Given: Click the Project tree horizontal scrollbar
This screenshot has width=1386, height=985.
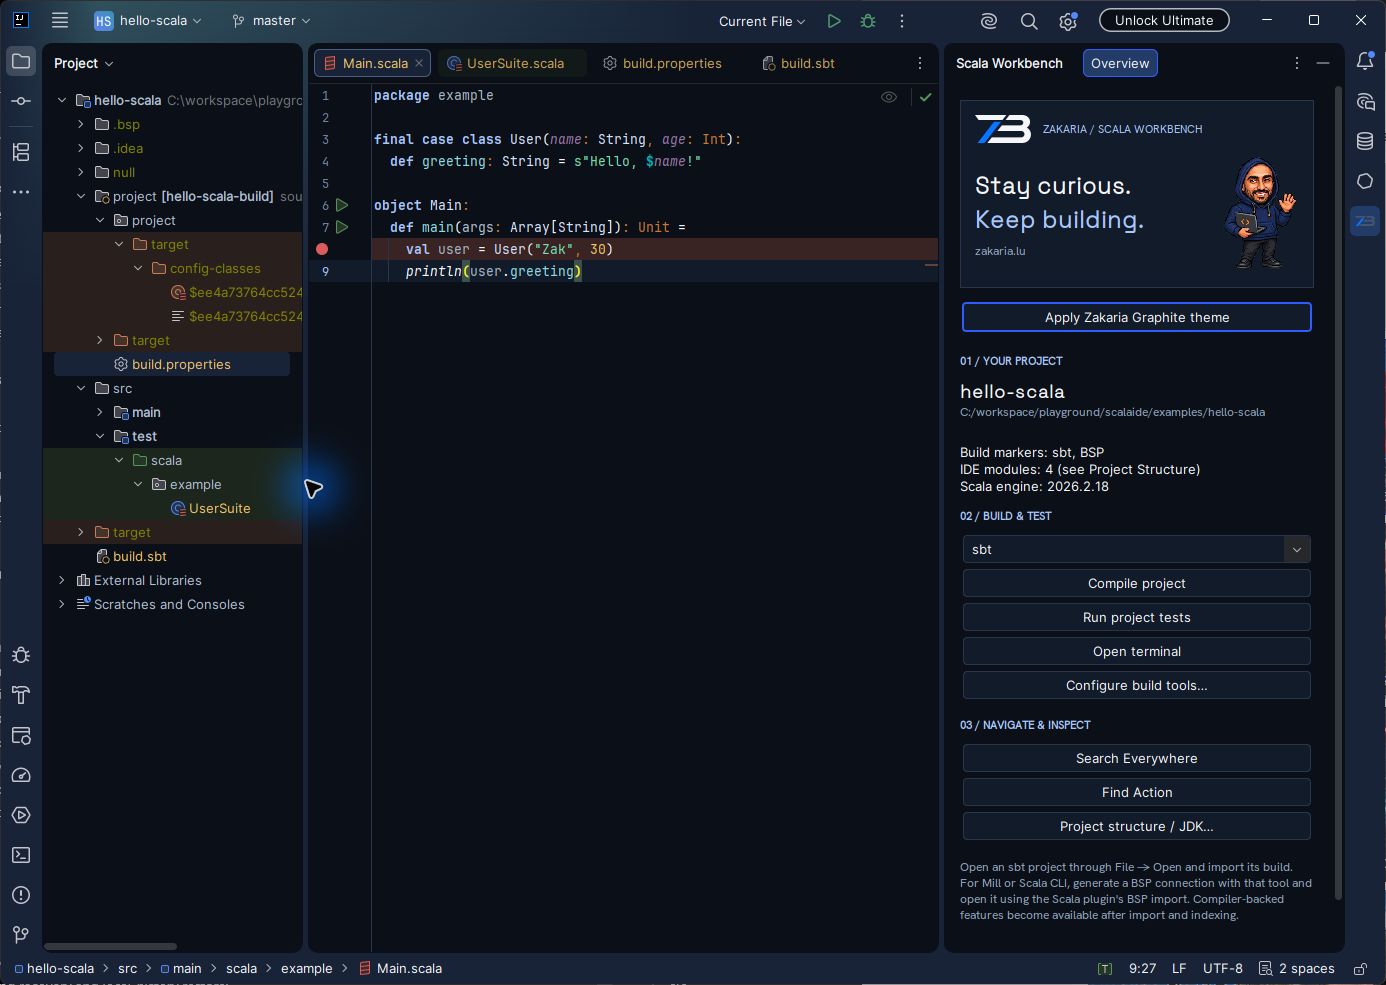Looking at the screenshot, I should [x=110, y=946].
